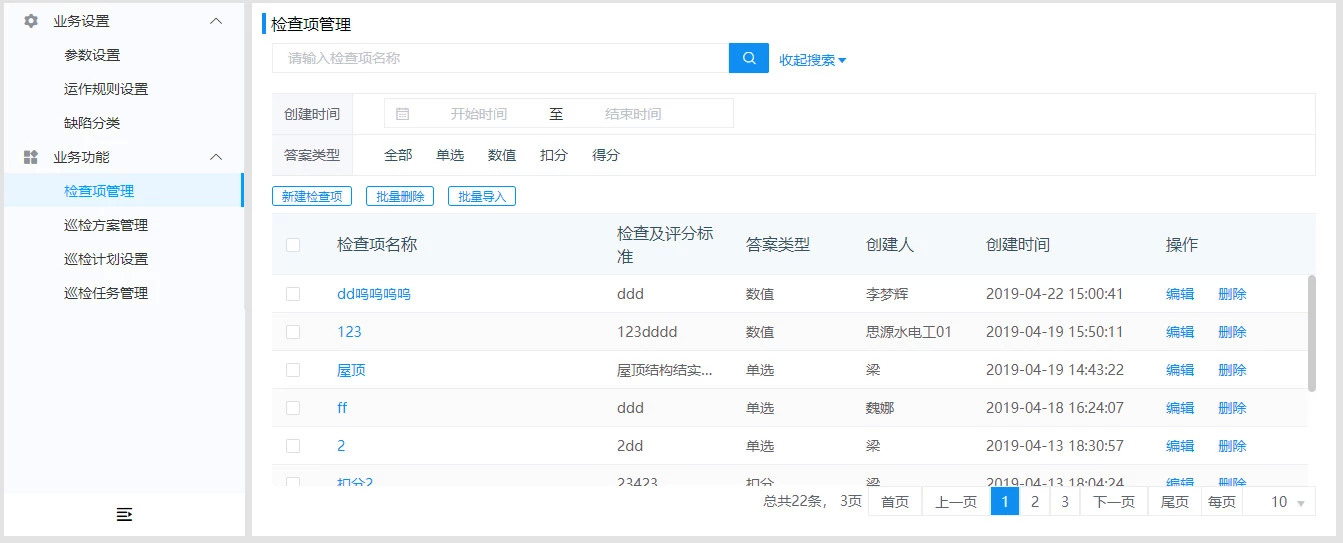Open the 屋顶 item link
Screen dimensions: 1343x543
tap(351, 370)
